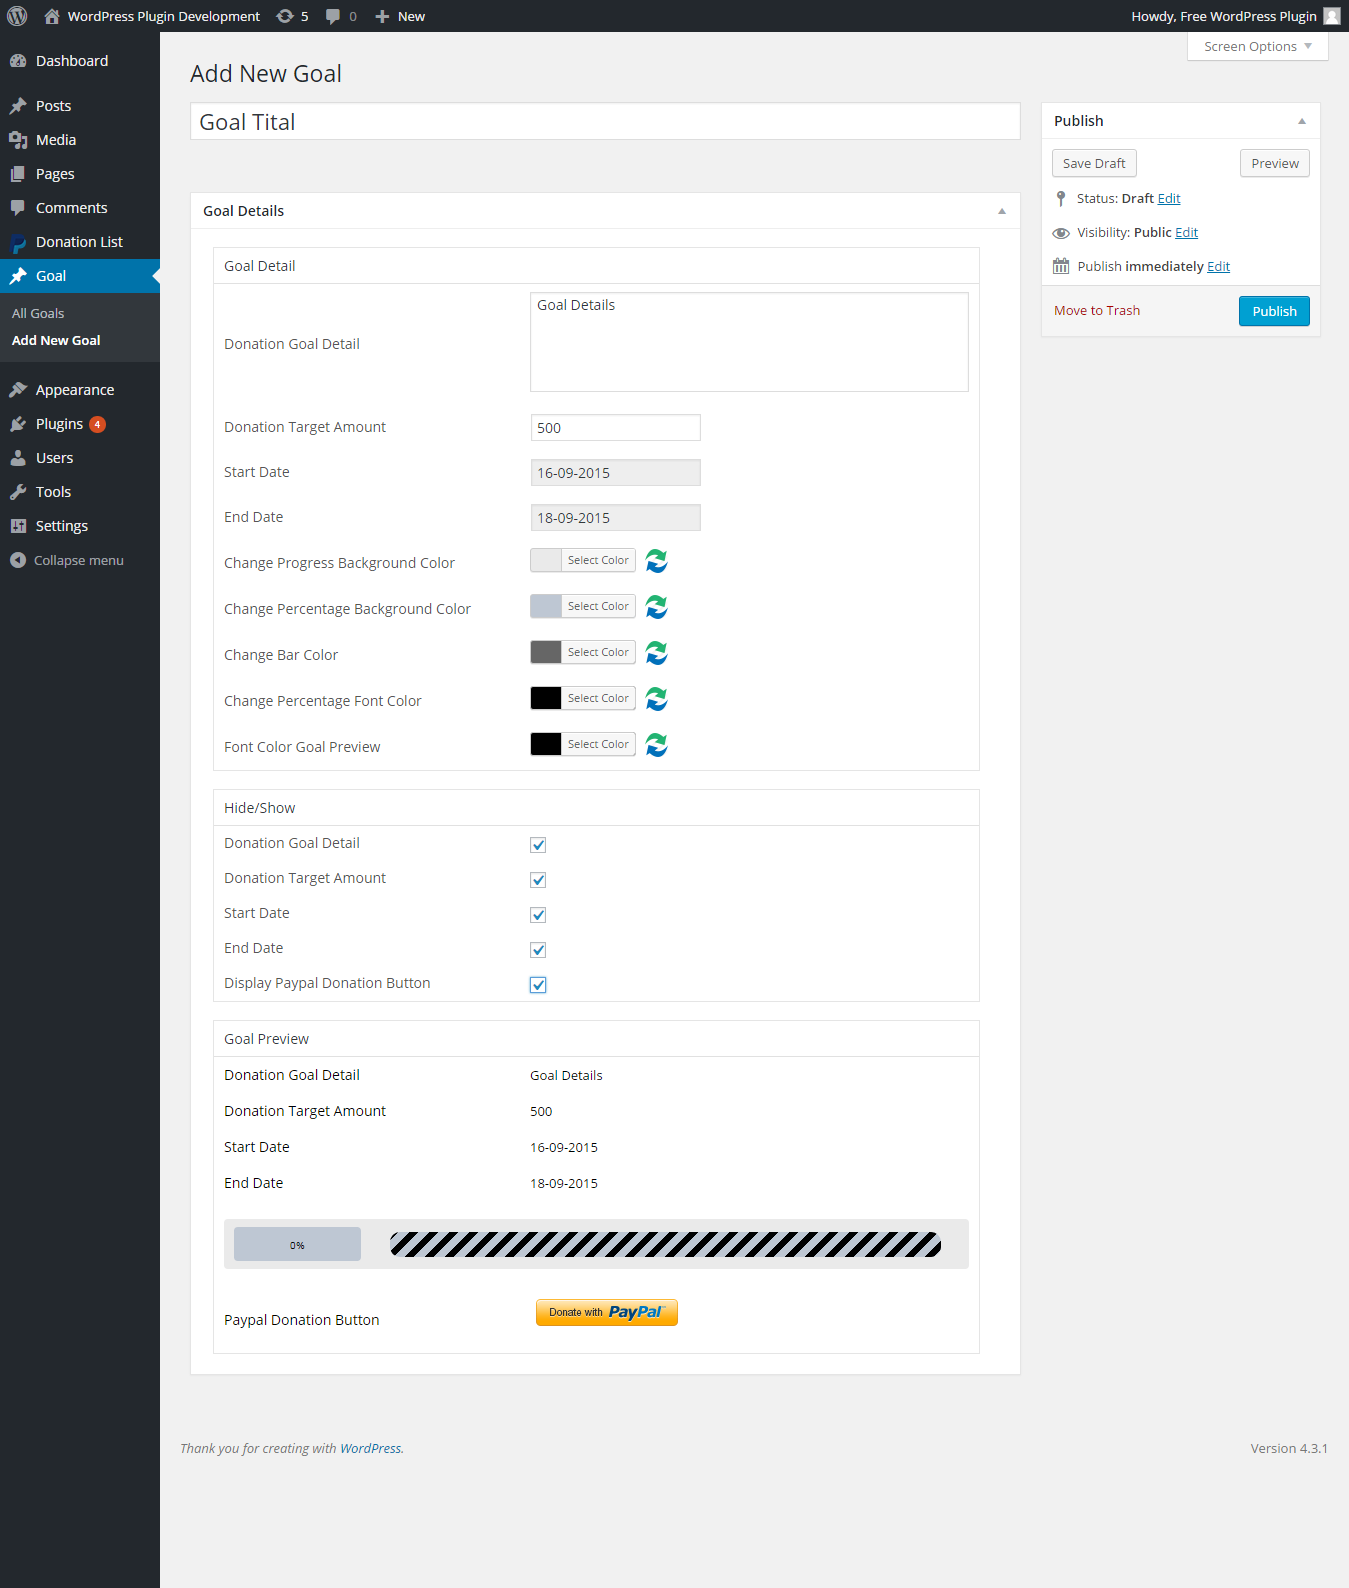Screen dimensions: 1349x1588
Task: Toggle Display Paypal Donation Button checkbox
Action: click(x=538, y=985)
